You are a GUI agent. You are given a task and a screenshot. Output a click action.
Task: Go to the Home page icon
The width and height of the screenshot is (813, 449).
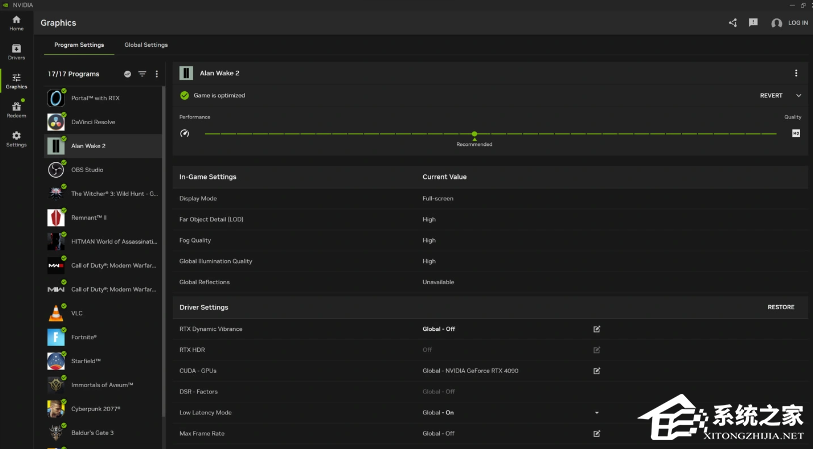click(16, 22)
